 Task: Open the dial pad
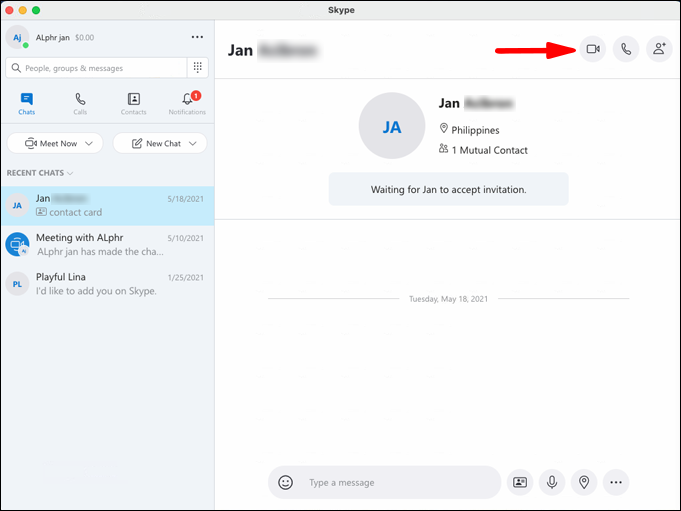198,68
